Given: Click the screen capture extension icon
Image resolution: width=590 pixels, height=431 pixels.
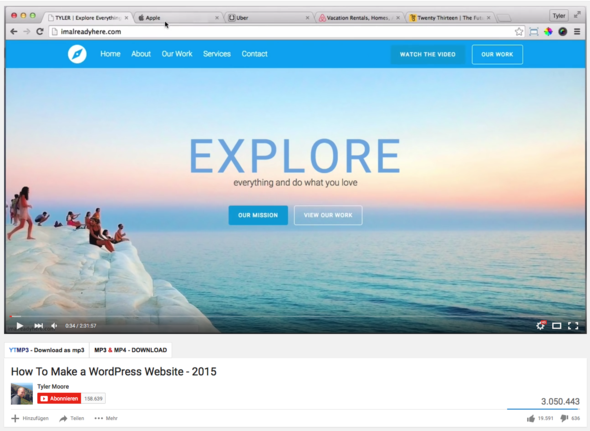Looking at the screenshot, I should click(534, 32).
